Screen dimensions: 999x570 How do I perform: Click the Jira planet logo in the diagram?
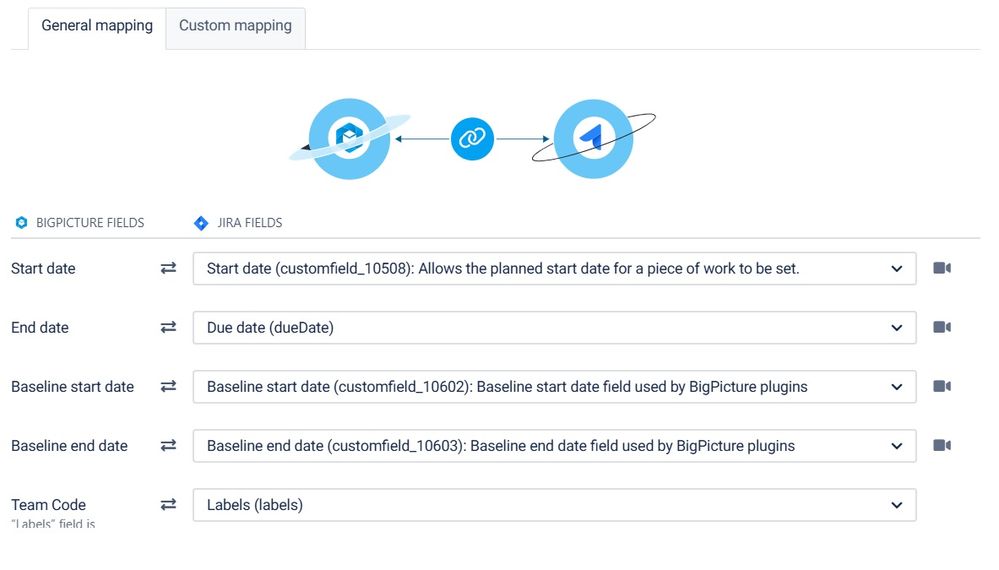click(593, 138)
